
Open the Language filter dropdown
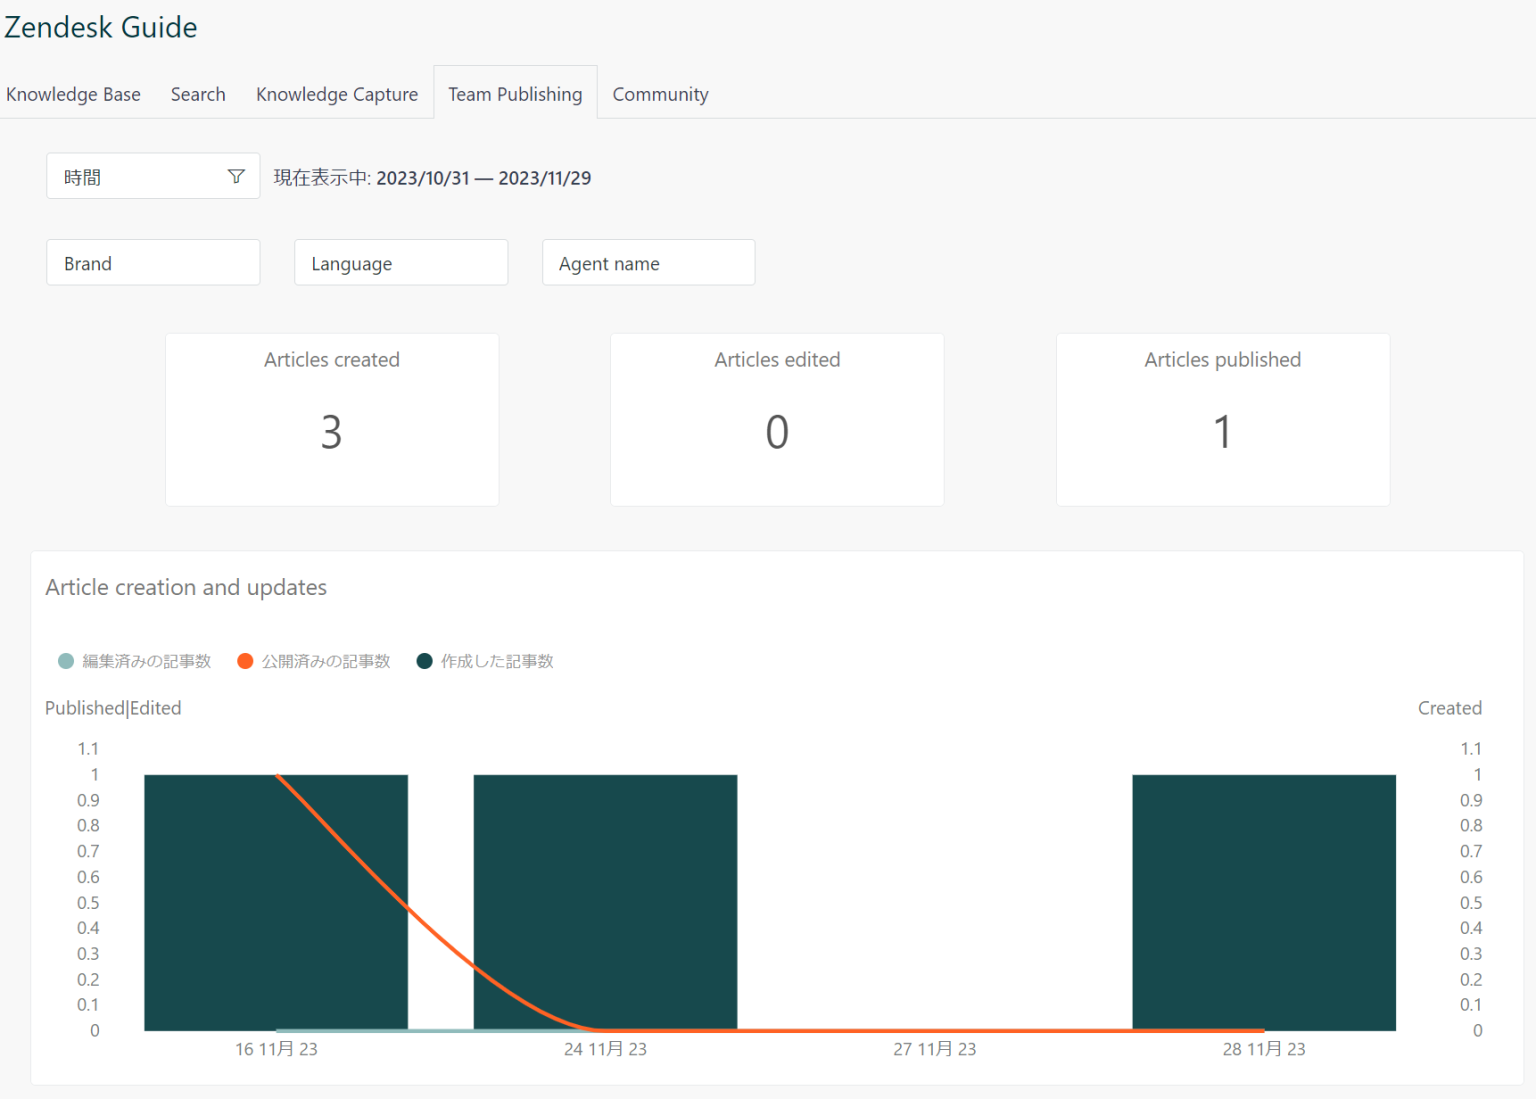point(400,262)
